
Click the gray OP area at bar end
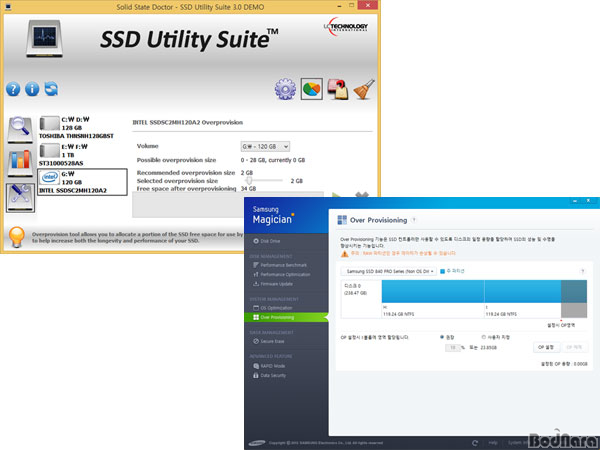pos(574,298)
